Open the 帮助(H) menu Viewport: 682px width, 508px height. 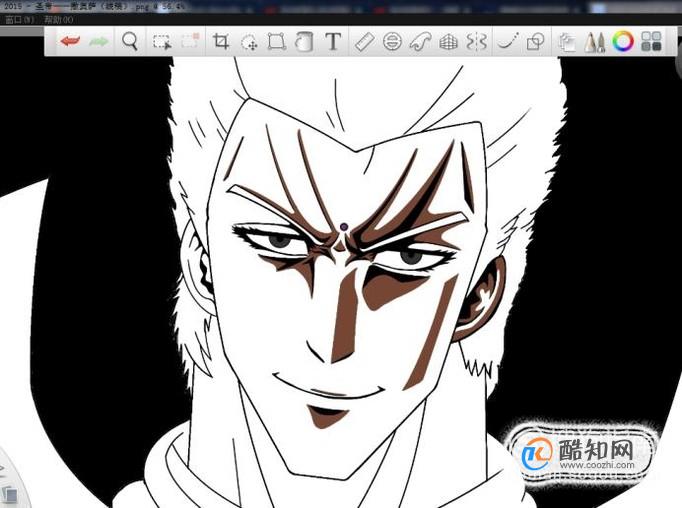(59, 20)
